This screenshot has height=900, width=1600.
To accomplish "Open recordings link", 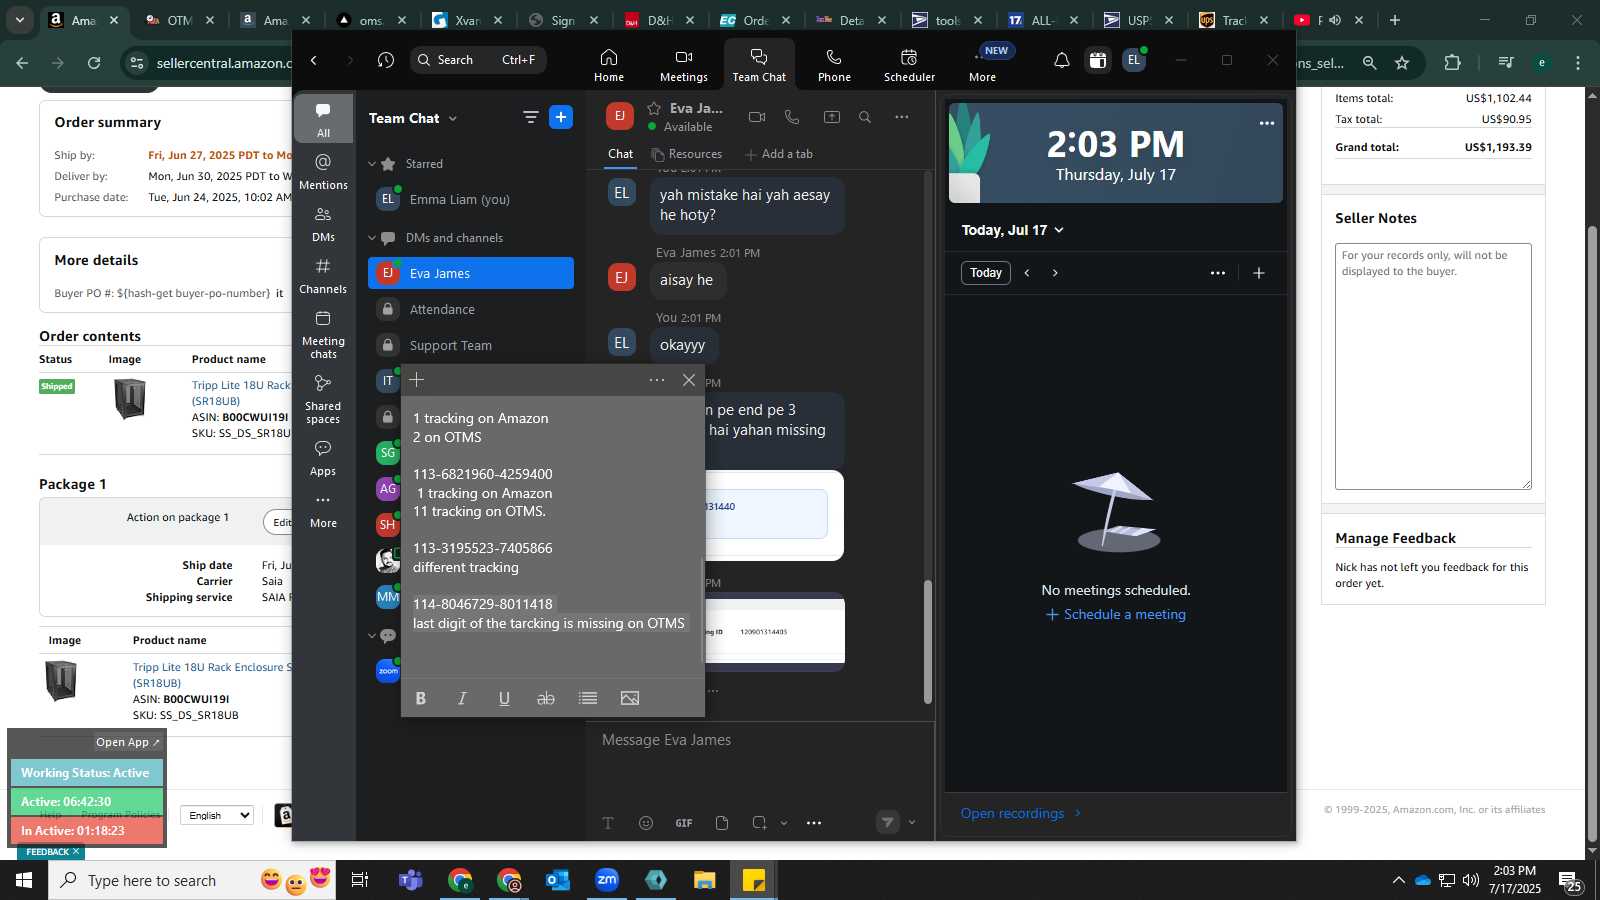I will (1021, 813).
